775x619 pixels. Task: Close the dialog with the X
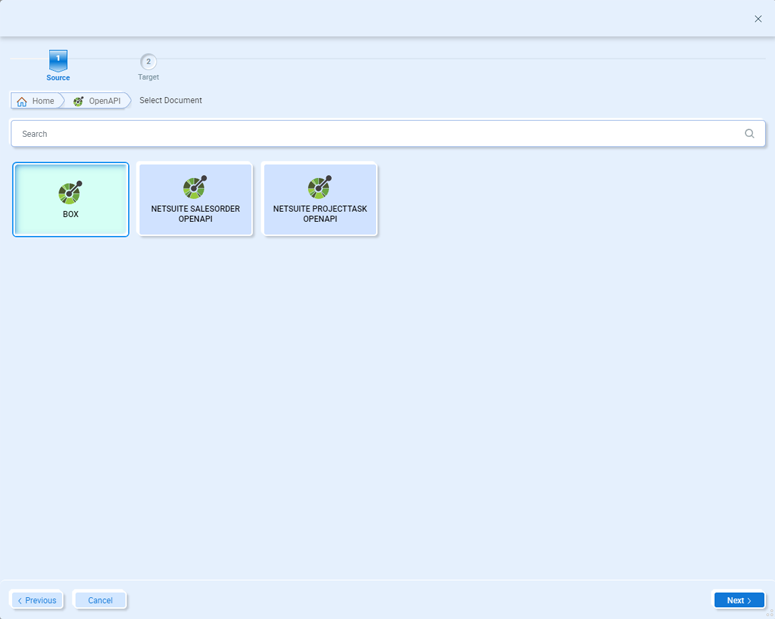pyautogui.click(x=758, y=19)
